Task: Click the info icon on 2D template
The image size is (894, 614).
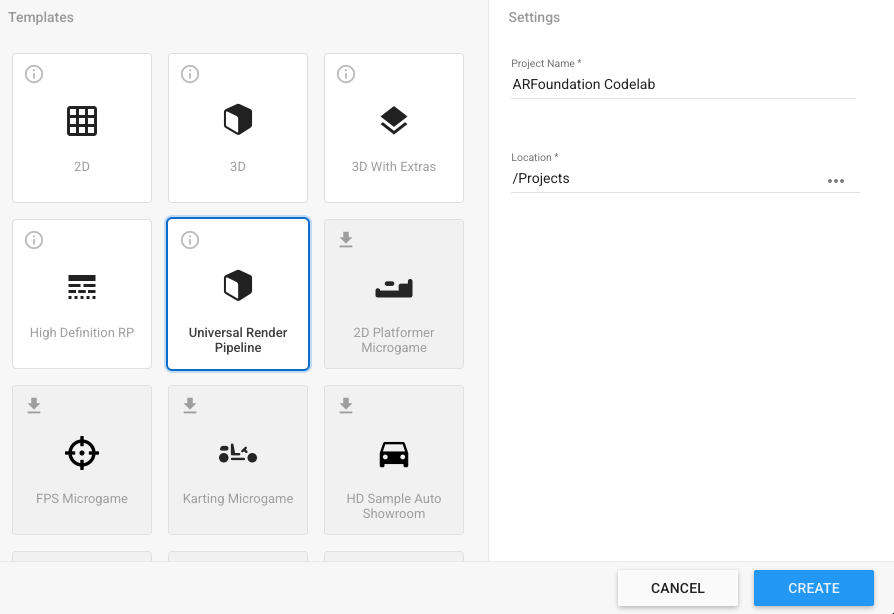Action: pyautogui.click(x=34, y=74)
